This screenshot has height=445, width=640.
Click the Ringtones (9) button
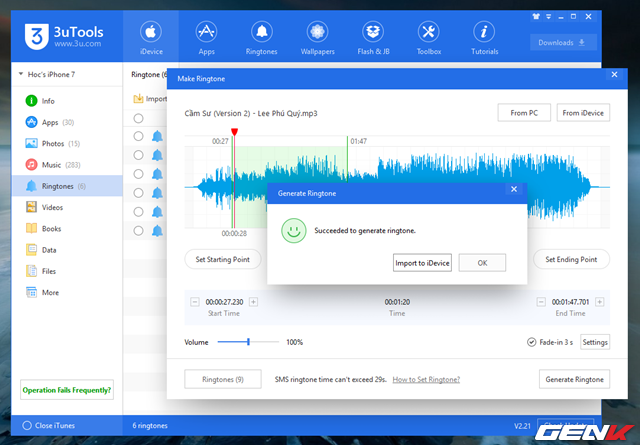click(x=223, y=379)
